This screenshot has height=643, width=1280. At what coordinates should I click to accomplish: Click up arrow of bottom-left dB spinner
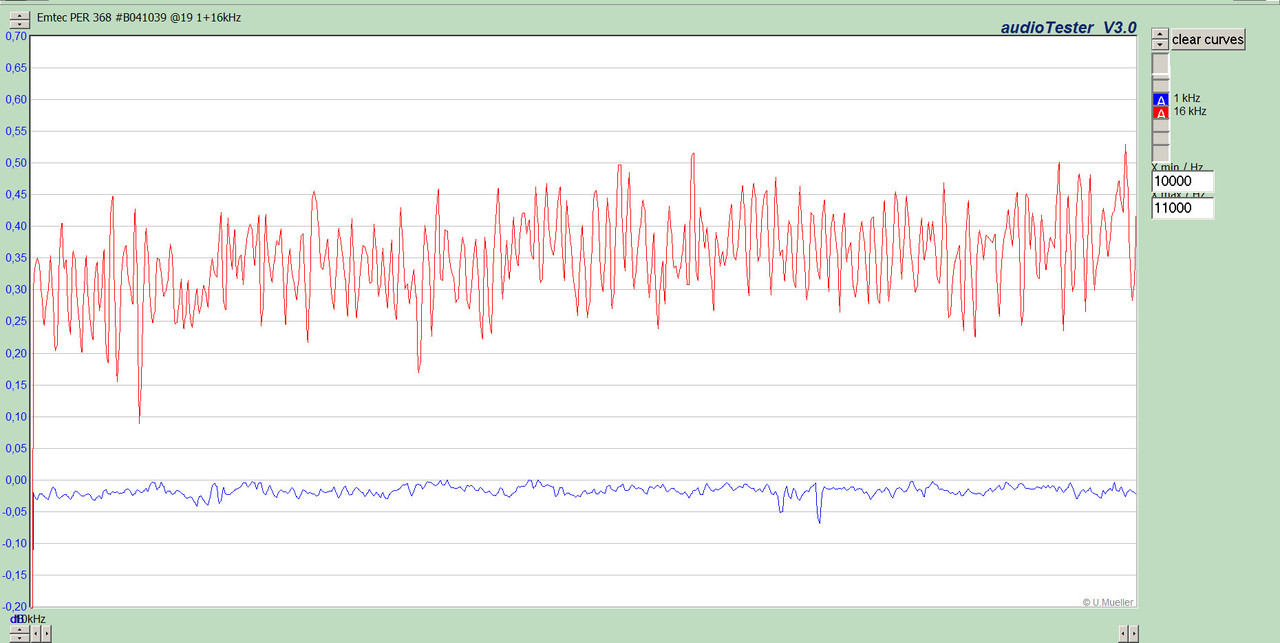click(x=19, y=629)
